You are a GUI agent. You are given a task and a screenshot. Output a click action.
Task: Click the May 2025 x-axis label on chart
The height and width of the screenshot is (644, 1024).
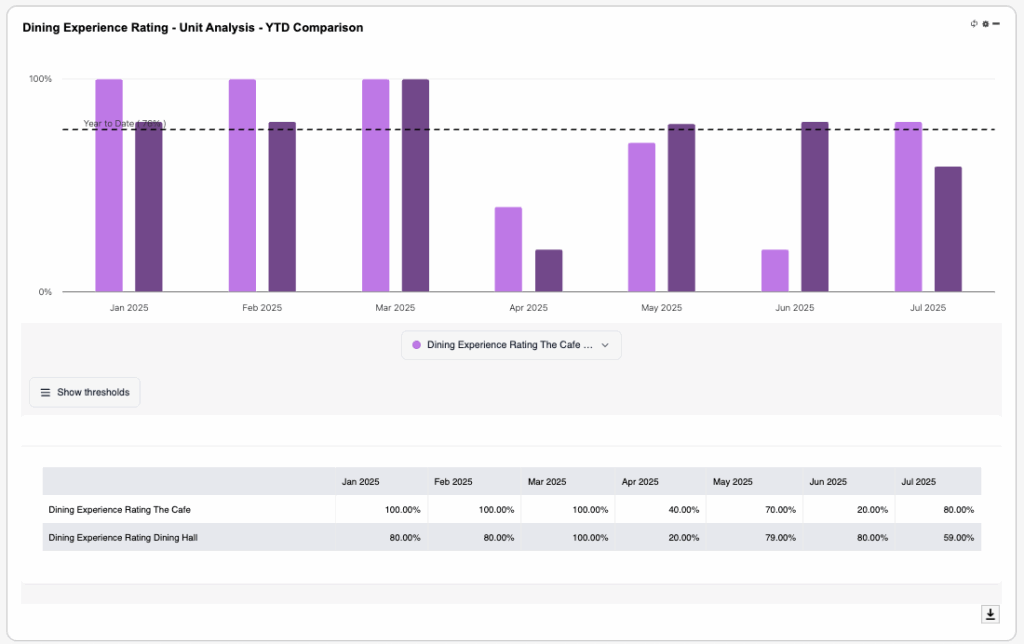tap(661, 308)
